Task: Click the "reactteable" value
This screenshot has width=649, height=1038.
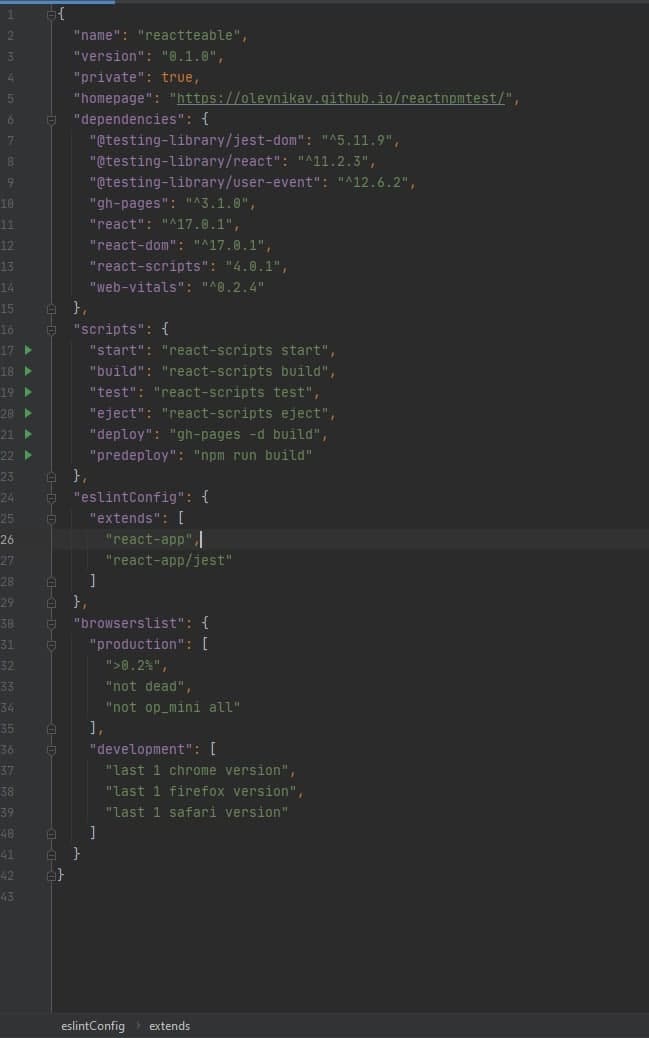Action: [189, 36]
